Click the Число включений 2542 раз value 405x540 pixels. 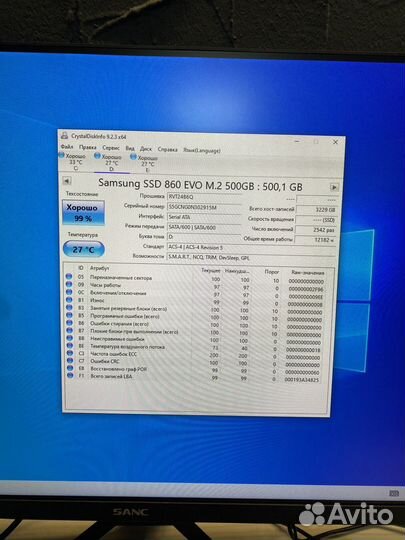click(316, 229)
